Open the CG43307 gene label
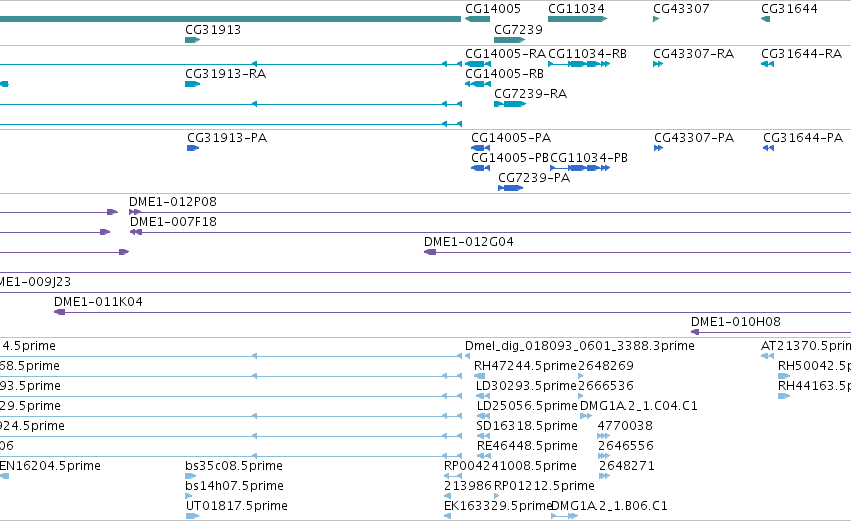851x521 pixels. pos(681,9)
